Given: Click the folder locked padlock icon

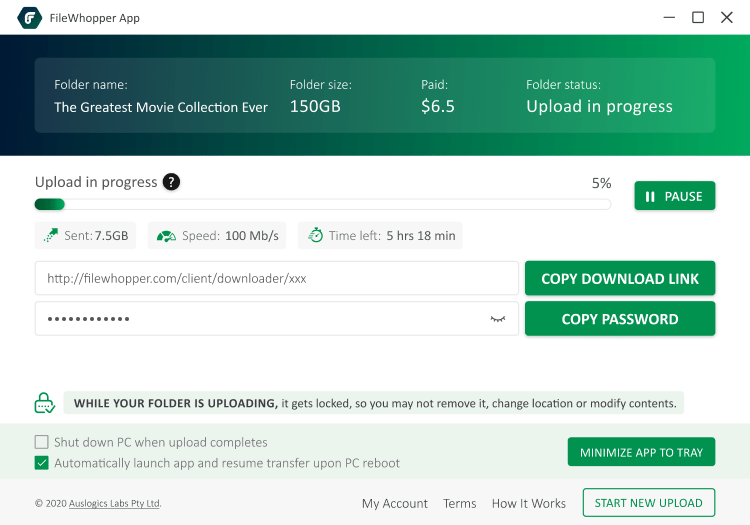Looking at the screenshot, I should (x=44, y=403).
